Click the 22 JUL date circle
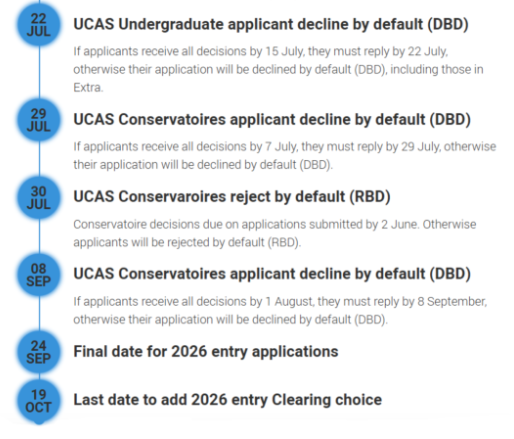This screenshot has width=514, height=439. [x=39, y=25]
